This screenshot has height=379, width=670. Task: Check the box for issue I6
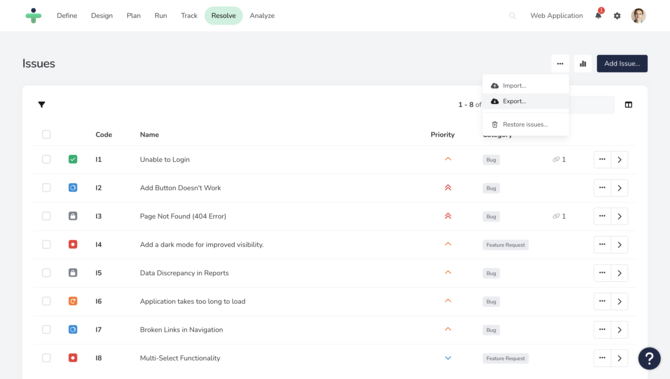pyautogui.click(x=46, y=301)
